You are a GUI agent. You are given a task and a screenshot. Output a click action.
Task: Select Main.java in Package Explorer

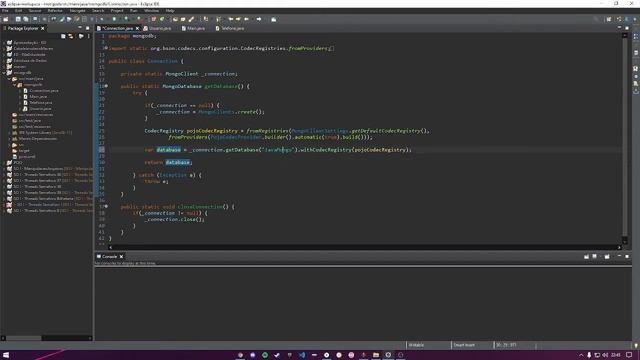coord(38,97)
